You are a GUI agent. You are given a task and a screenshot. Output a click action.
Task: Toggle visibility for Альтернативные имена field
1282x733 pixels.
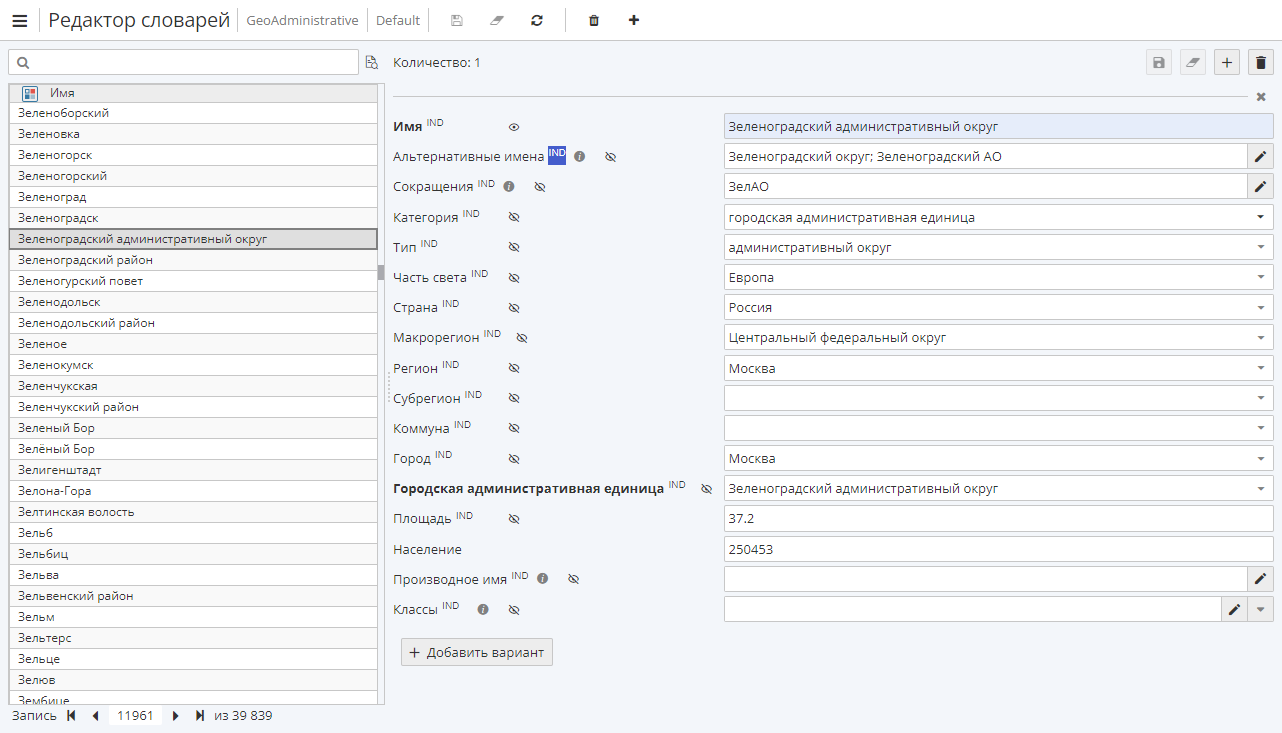tap(610, 157)
